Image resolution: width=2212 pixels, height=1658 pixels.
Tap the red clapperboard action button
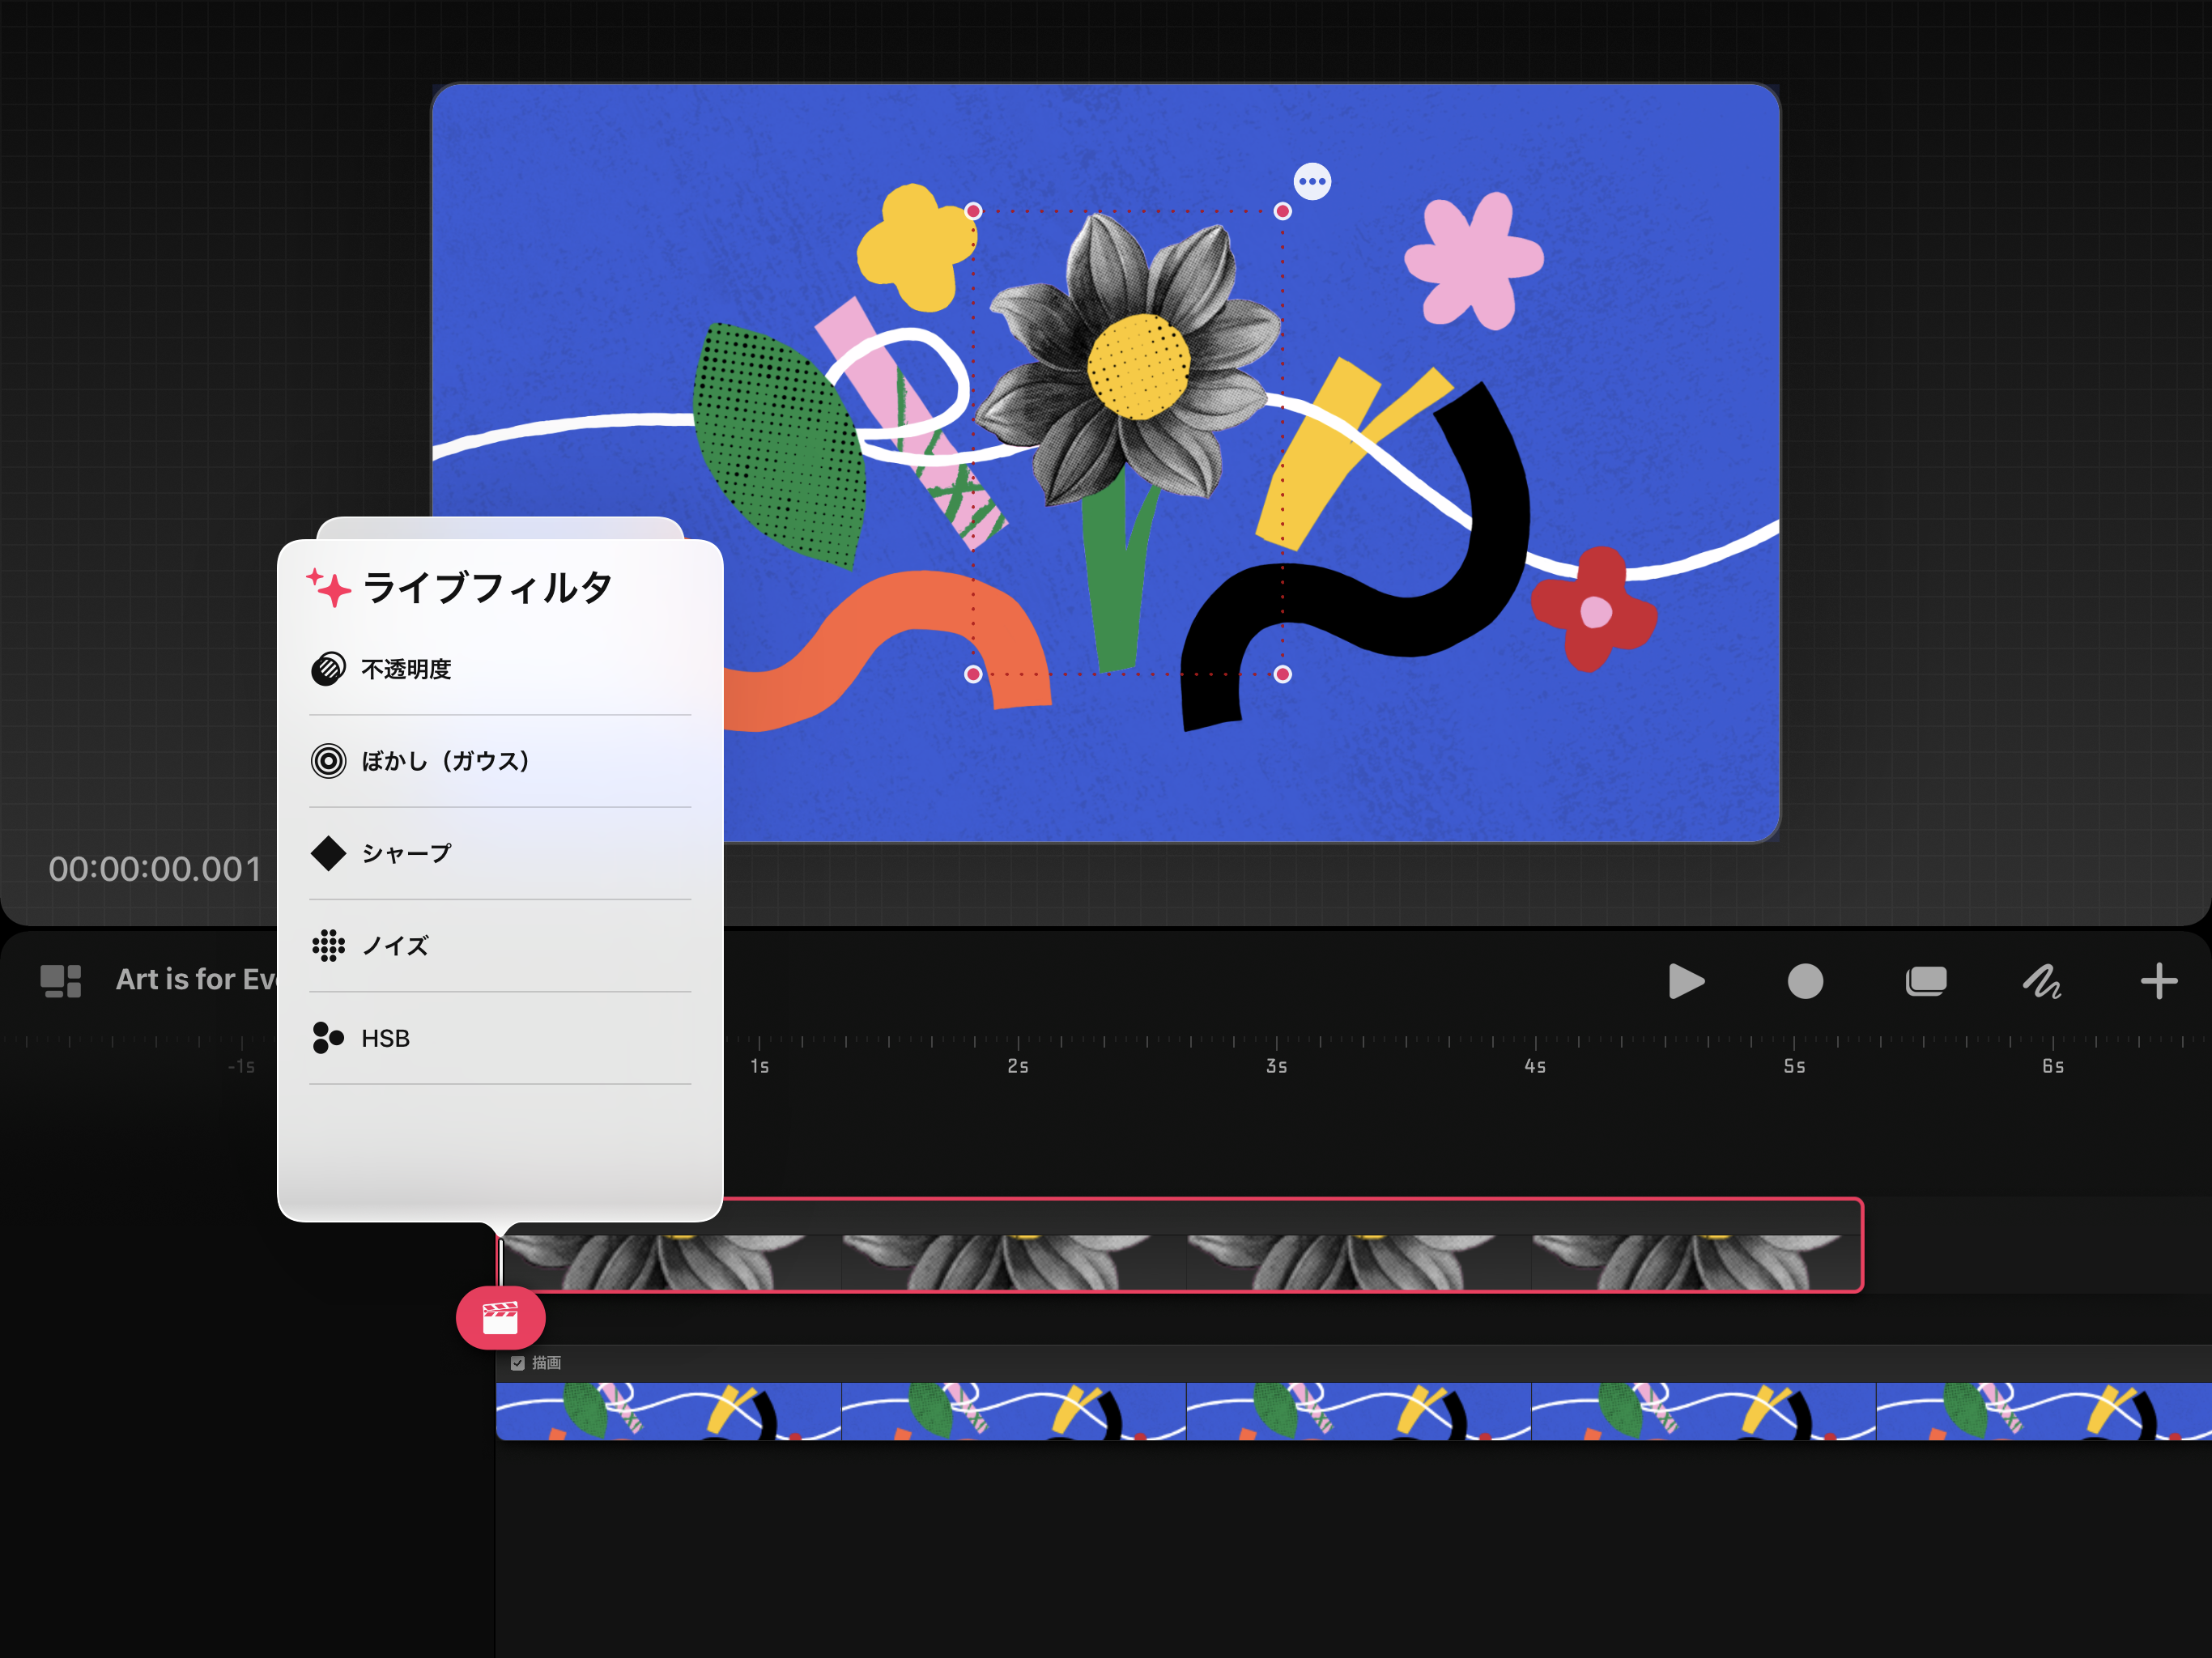(x=500, y=1318)
